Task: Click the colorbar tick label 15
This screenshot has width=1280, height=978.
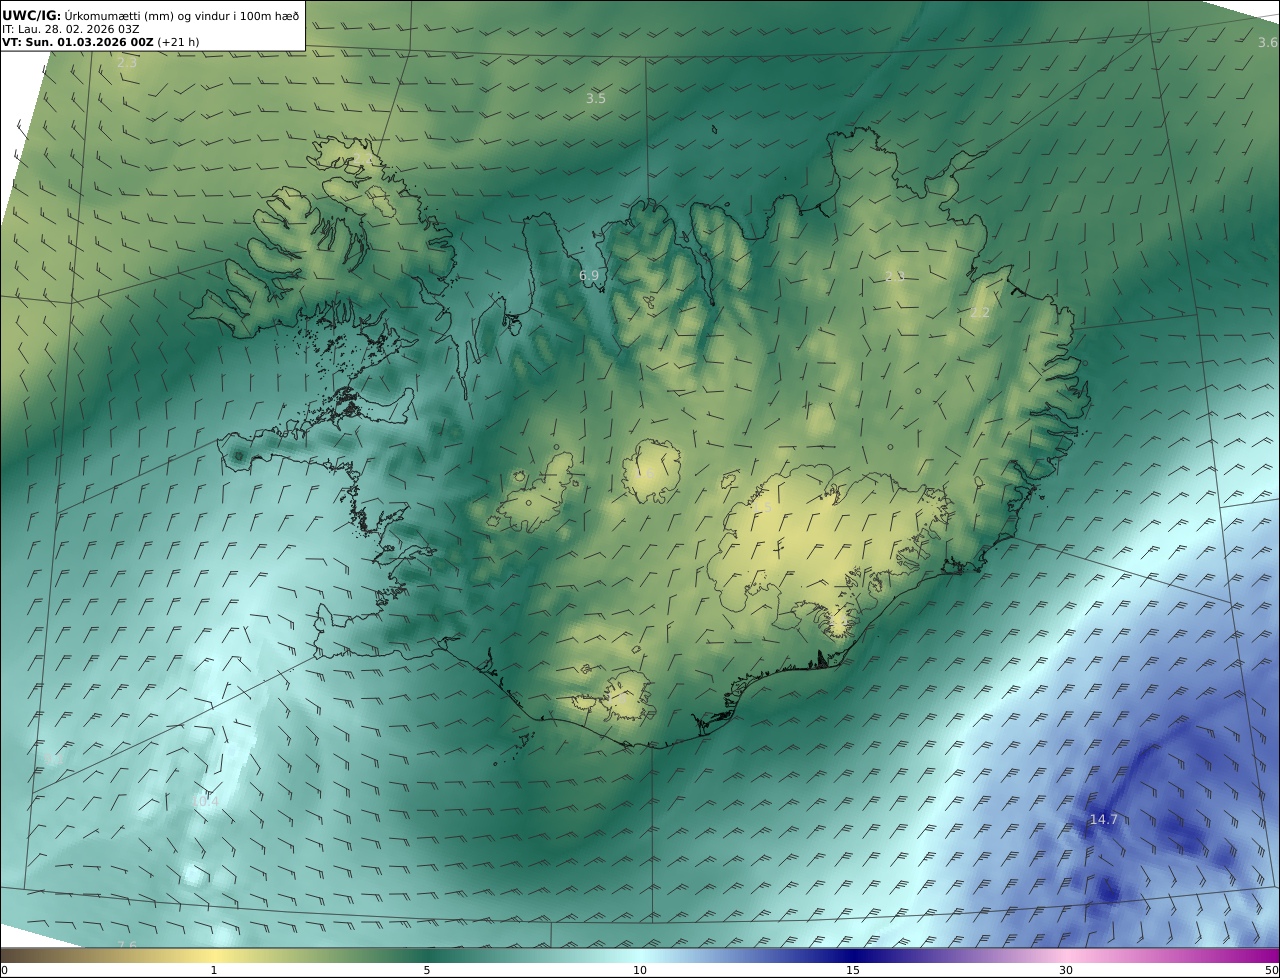Action: (853, 970)
